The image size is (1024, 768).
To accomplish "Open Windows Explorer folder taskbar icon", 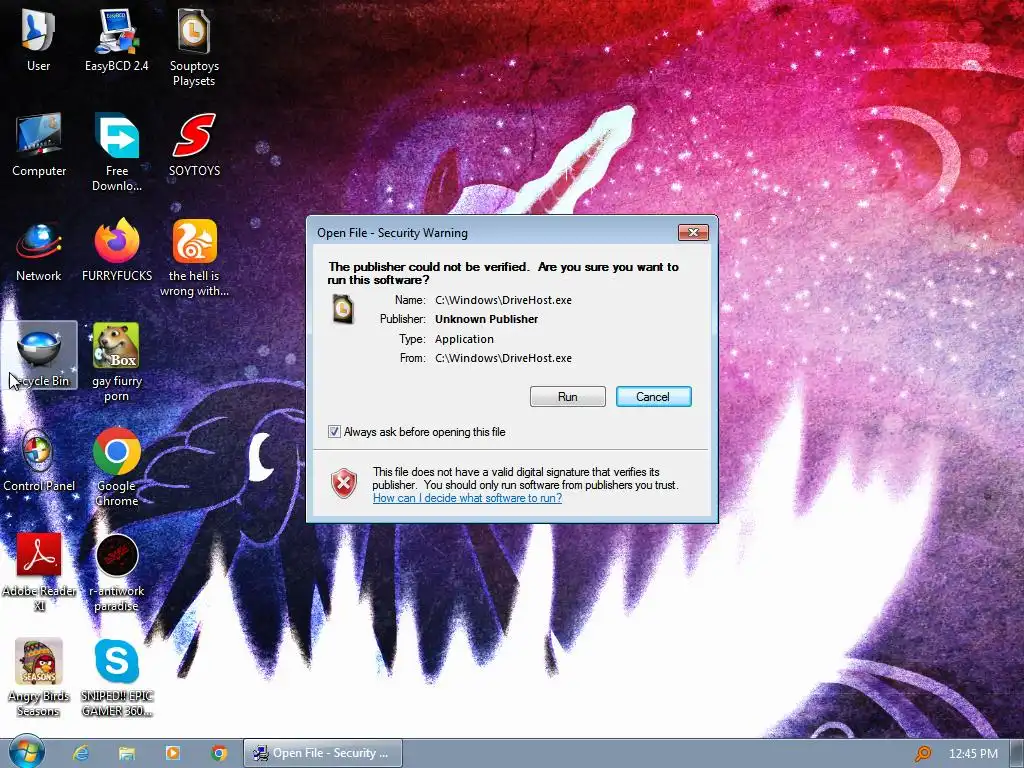I will pyautogui.click(x=127, y=753).
